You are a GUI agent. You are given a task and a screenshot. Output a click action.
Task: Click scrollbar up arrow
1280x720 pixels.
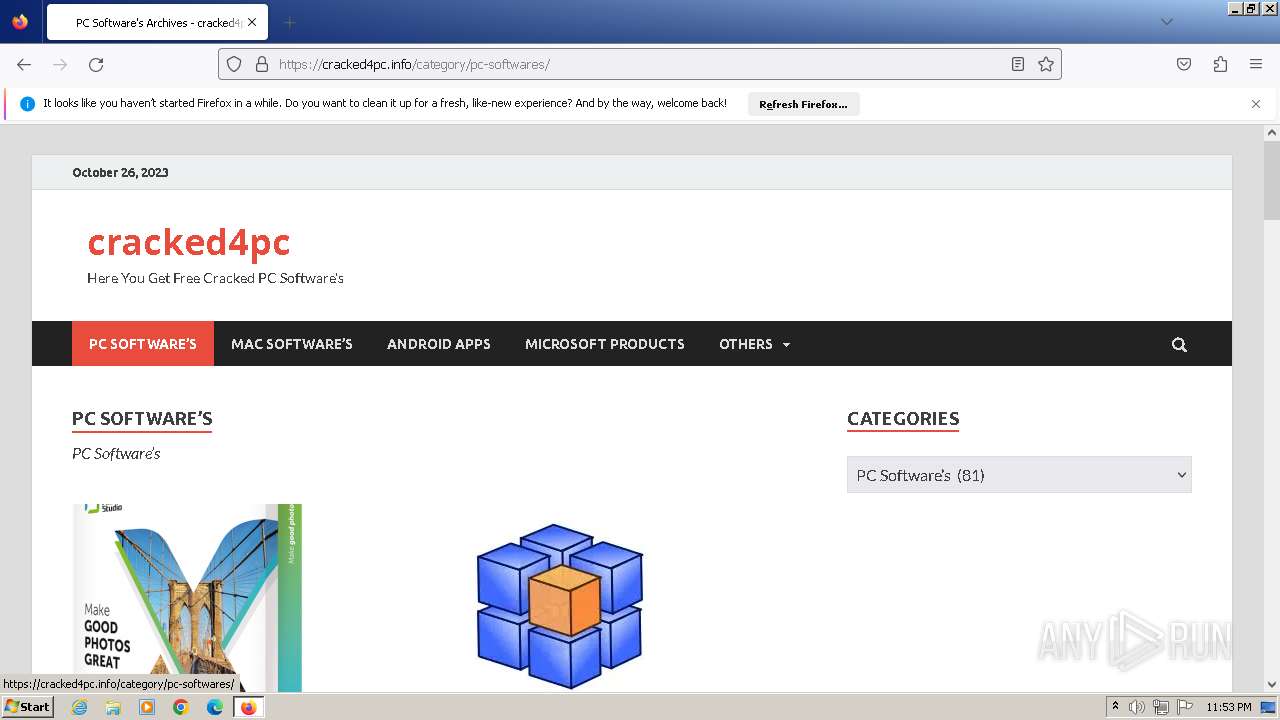point(1272,132)
